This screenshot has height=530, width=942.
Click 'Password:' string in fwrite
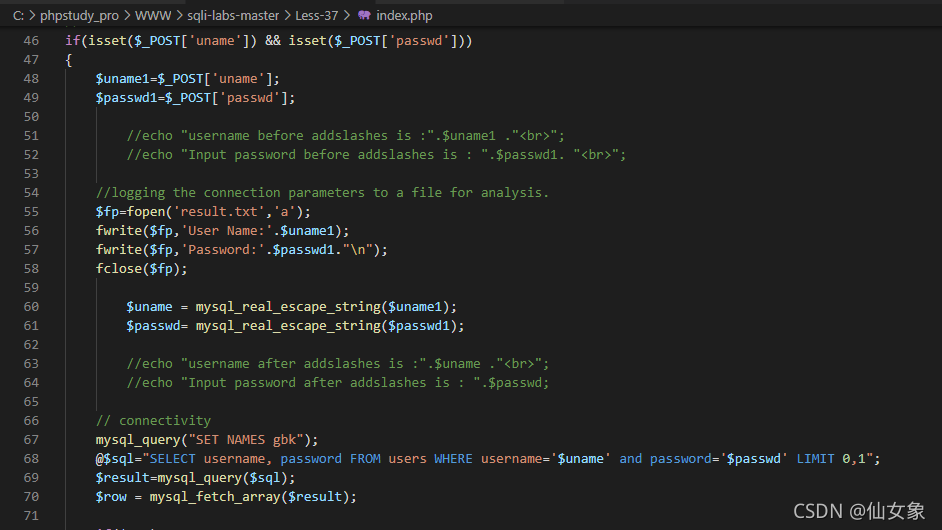coord(223,249)
